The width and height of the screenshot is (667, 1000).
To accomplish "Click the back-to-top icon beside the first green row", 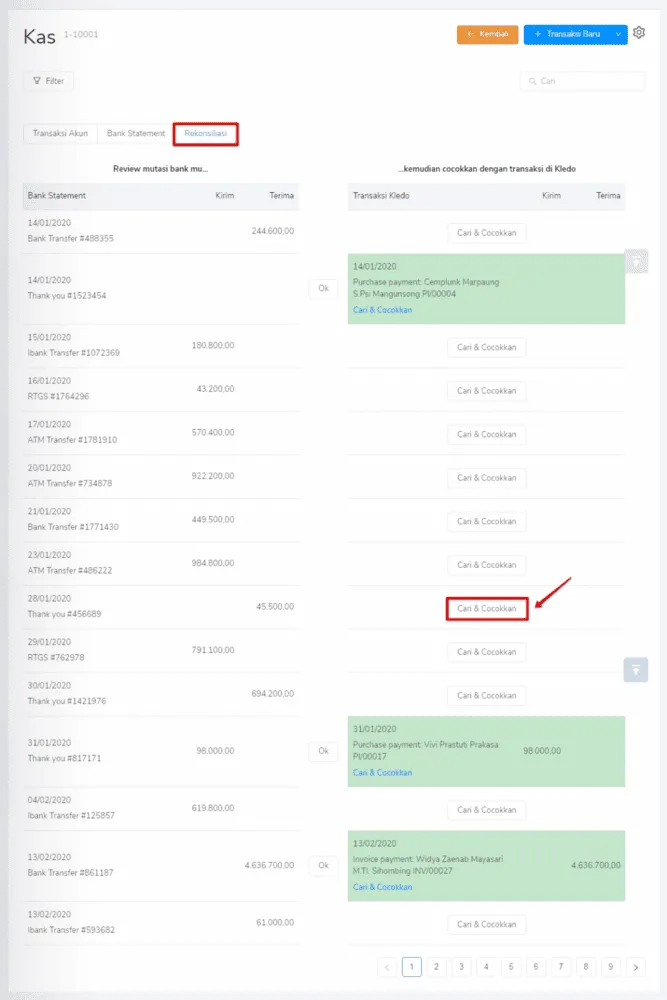I will (636, 261).
